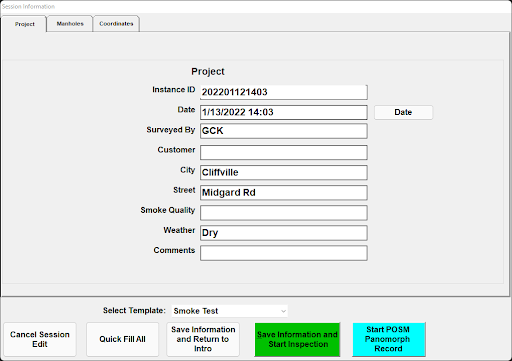Open the Manholes tab
Screen dimensions: 512x361
tap(70, 24)
